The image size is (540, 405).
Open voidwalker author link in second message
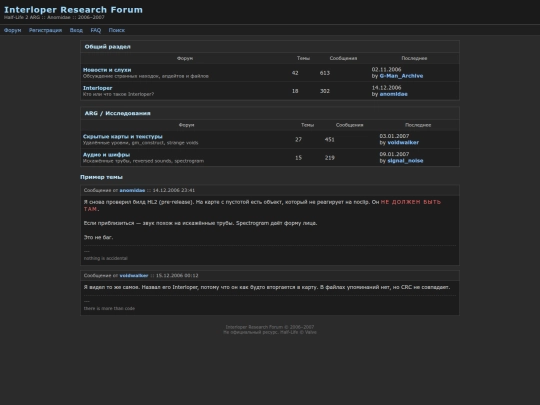tap(134, 276)
